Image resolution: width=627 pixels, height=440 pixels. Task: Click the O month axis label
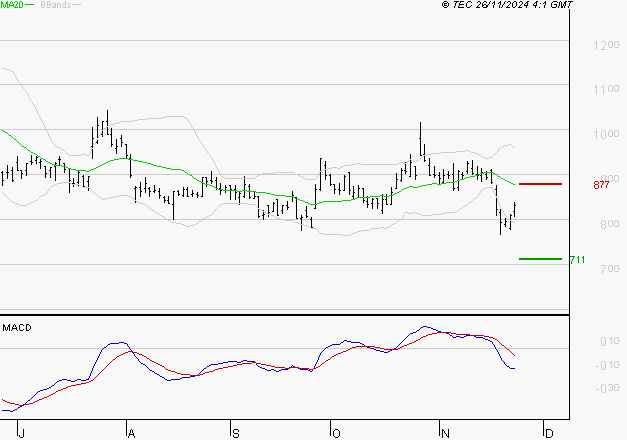(x=336, y=434)
